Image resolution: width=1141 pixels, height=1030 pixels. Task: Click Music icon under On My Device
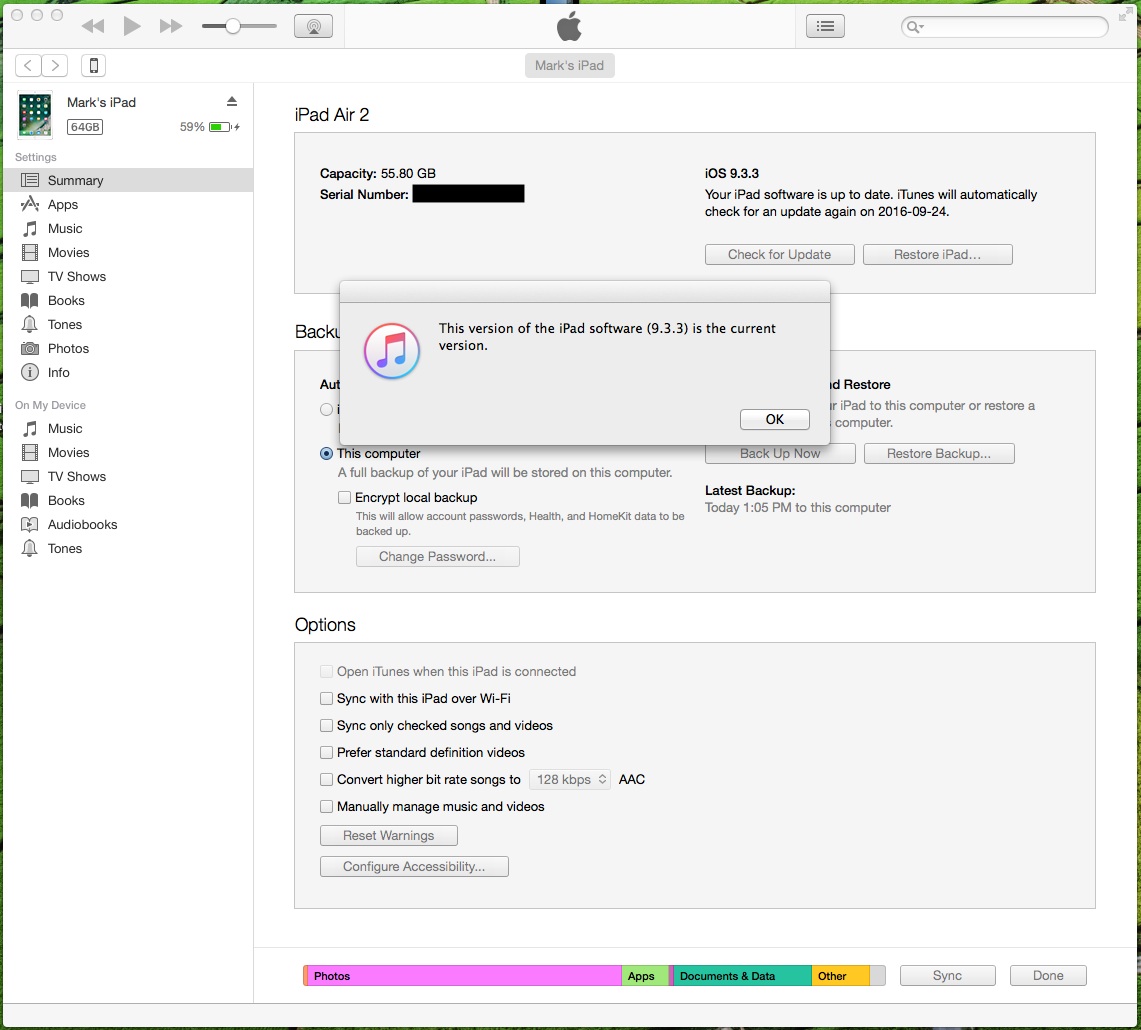30,429
